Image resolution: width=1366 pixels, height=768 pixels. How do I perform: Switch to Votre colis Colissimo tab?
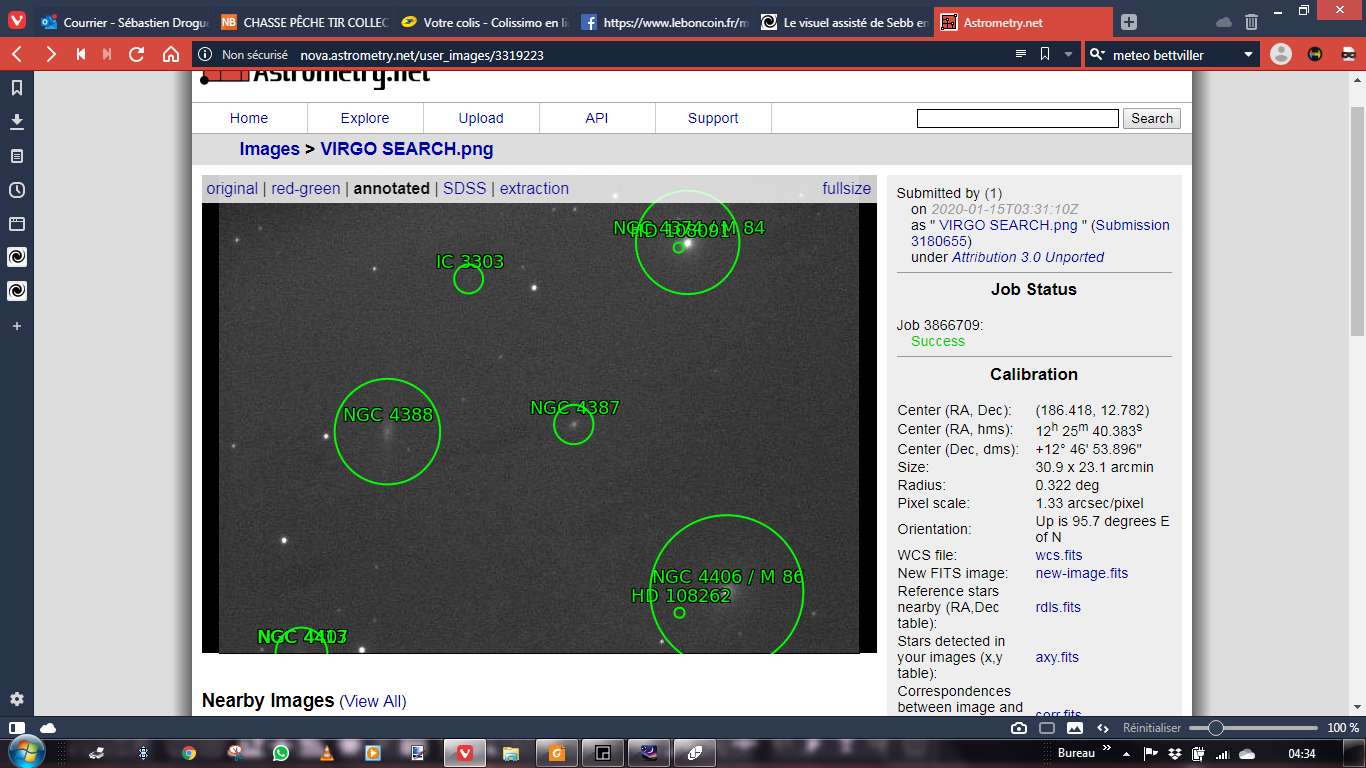(483, 22)
